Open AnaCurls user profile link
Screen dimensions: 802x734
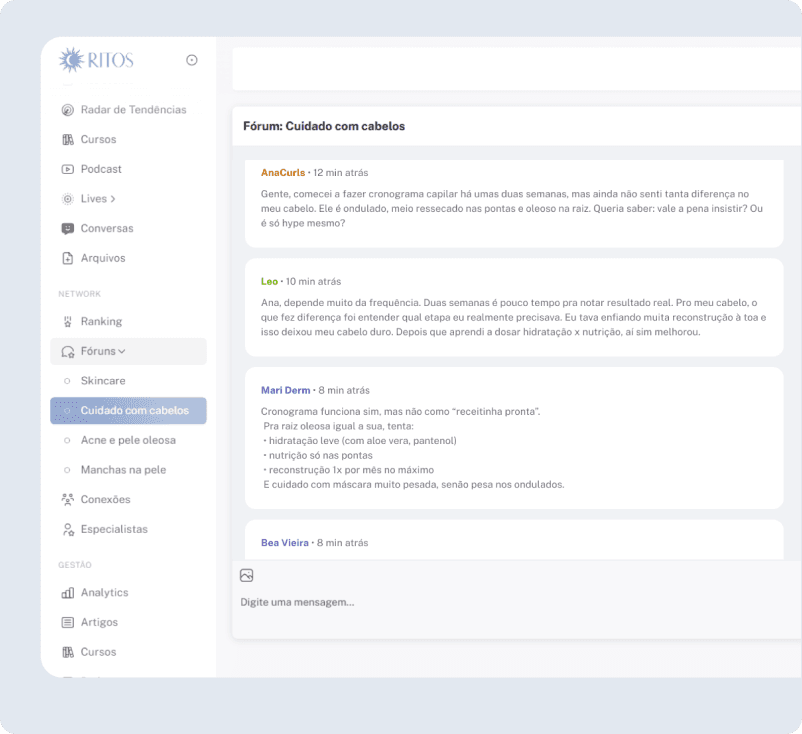click(x=283, y=173)
